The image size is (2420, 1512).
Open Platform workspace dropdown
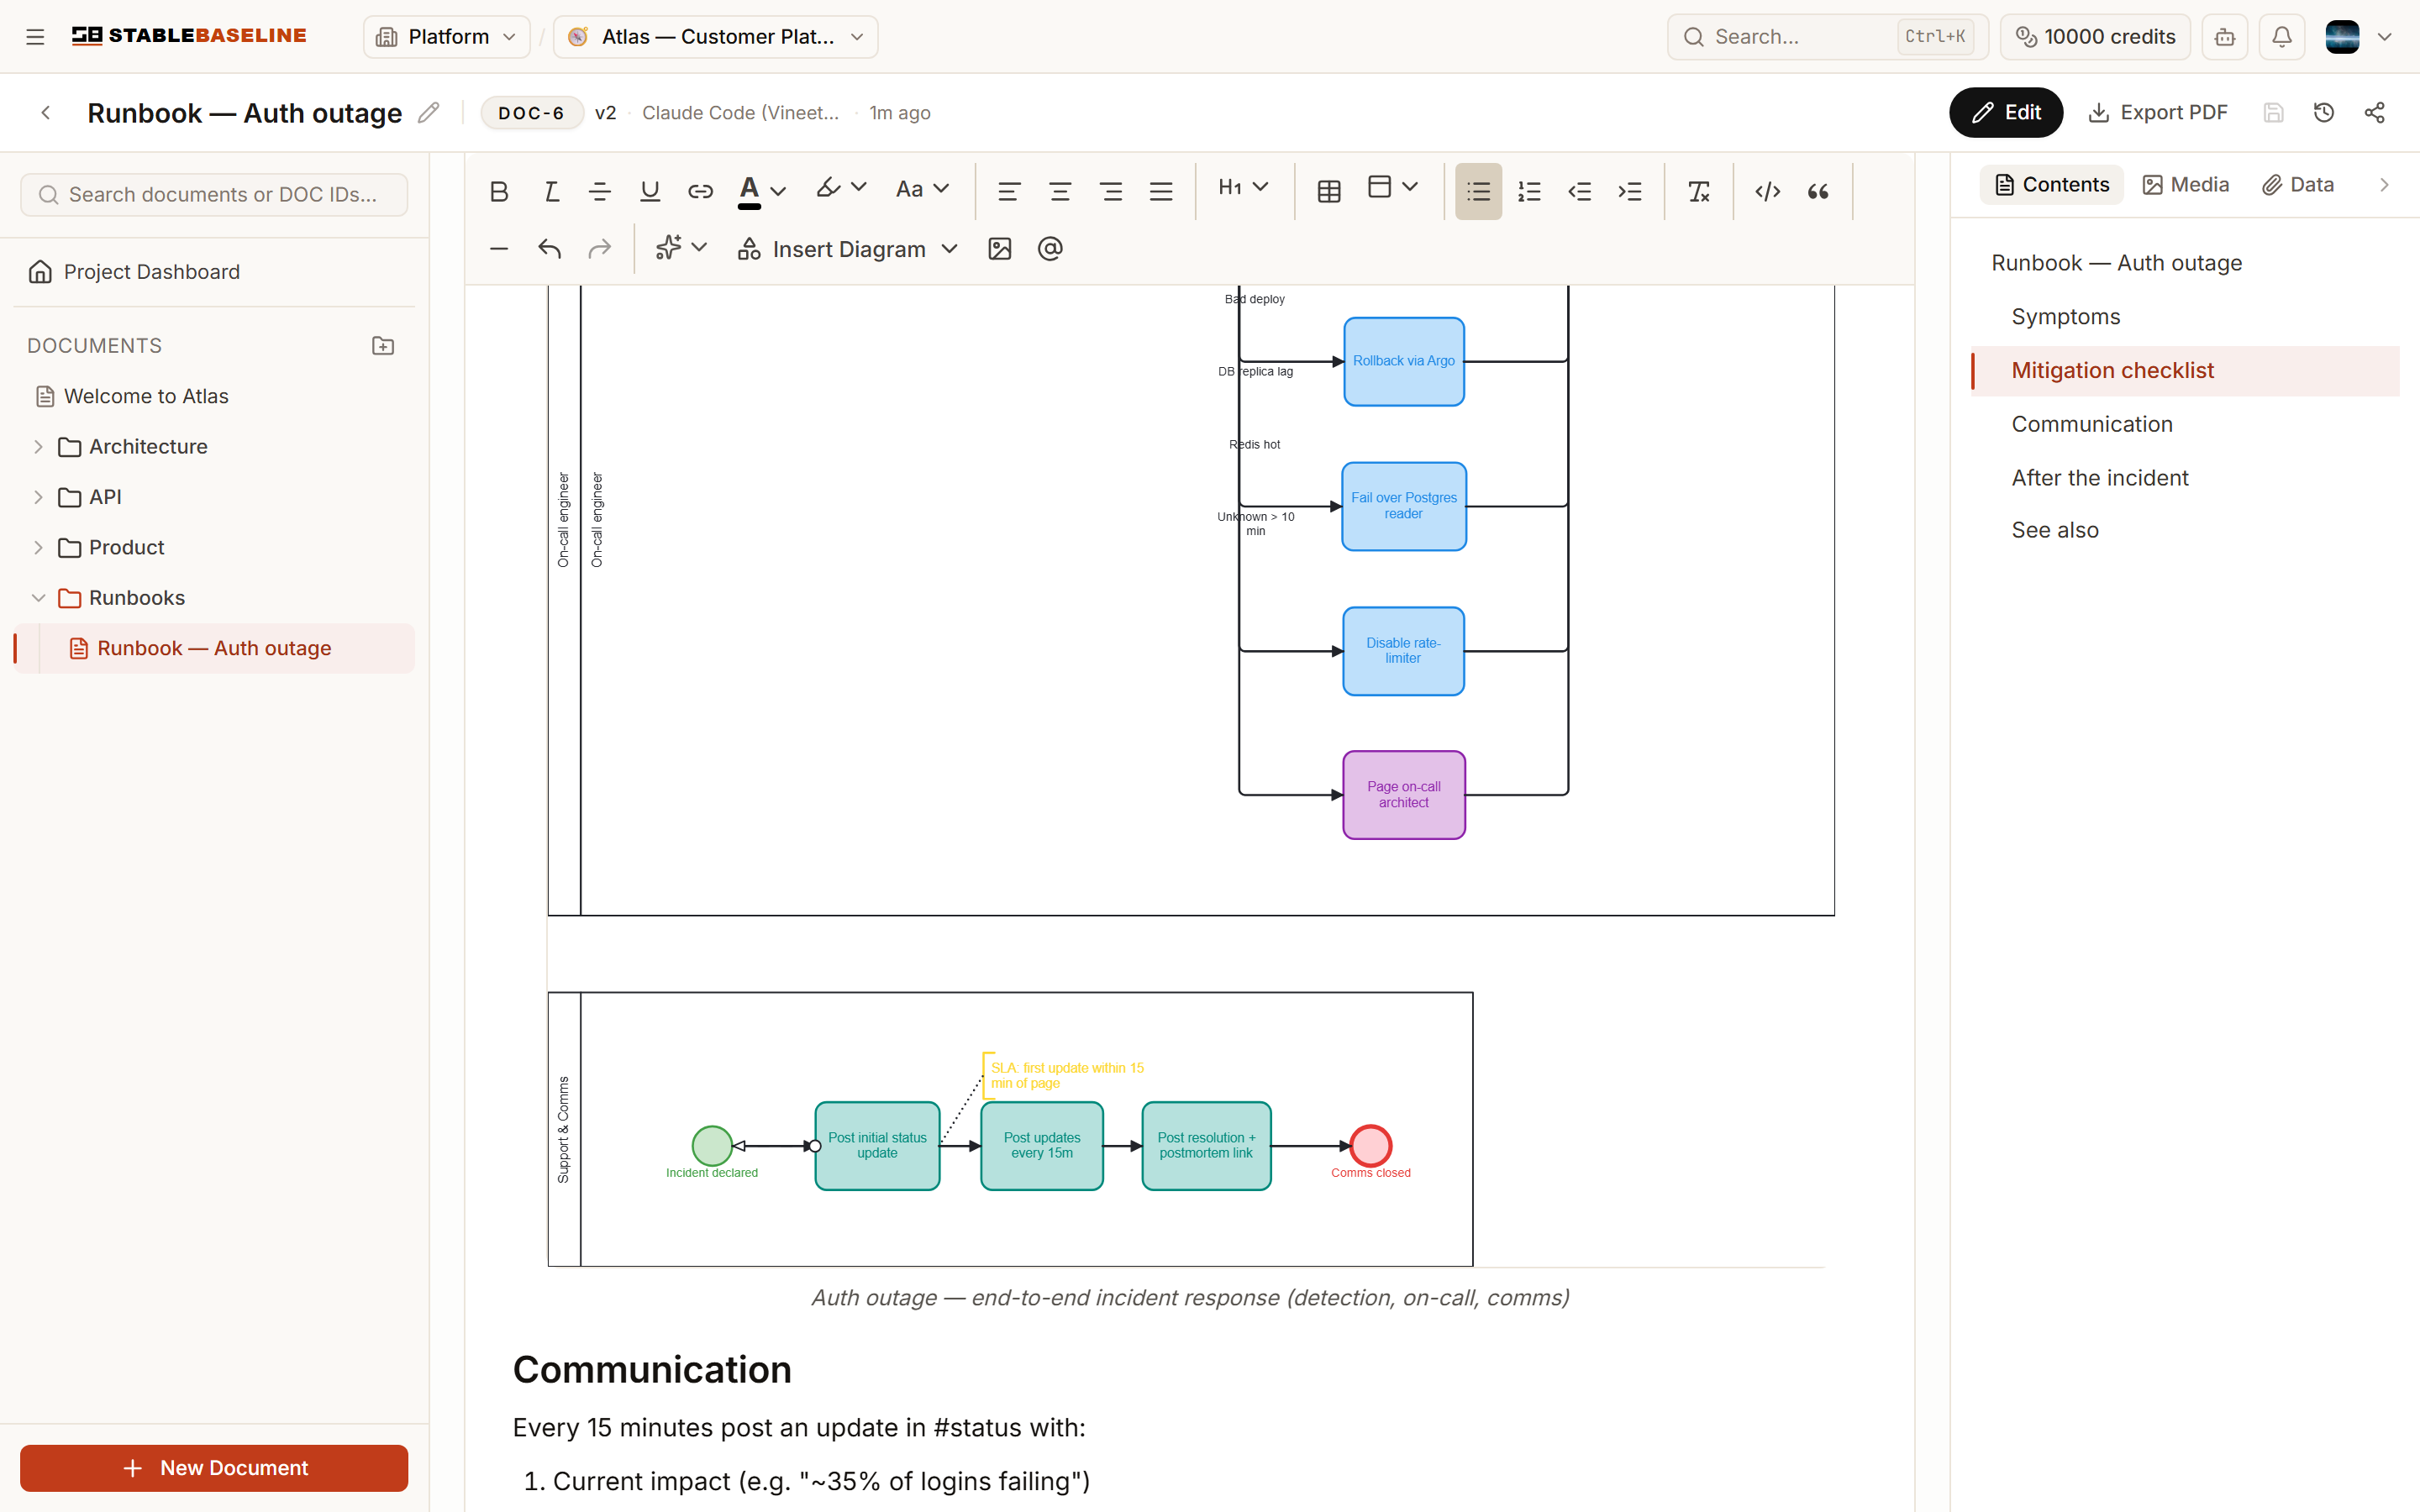pos(446,37)
